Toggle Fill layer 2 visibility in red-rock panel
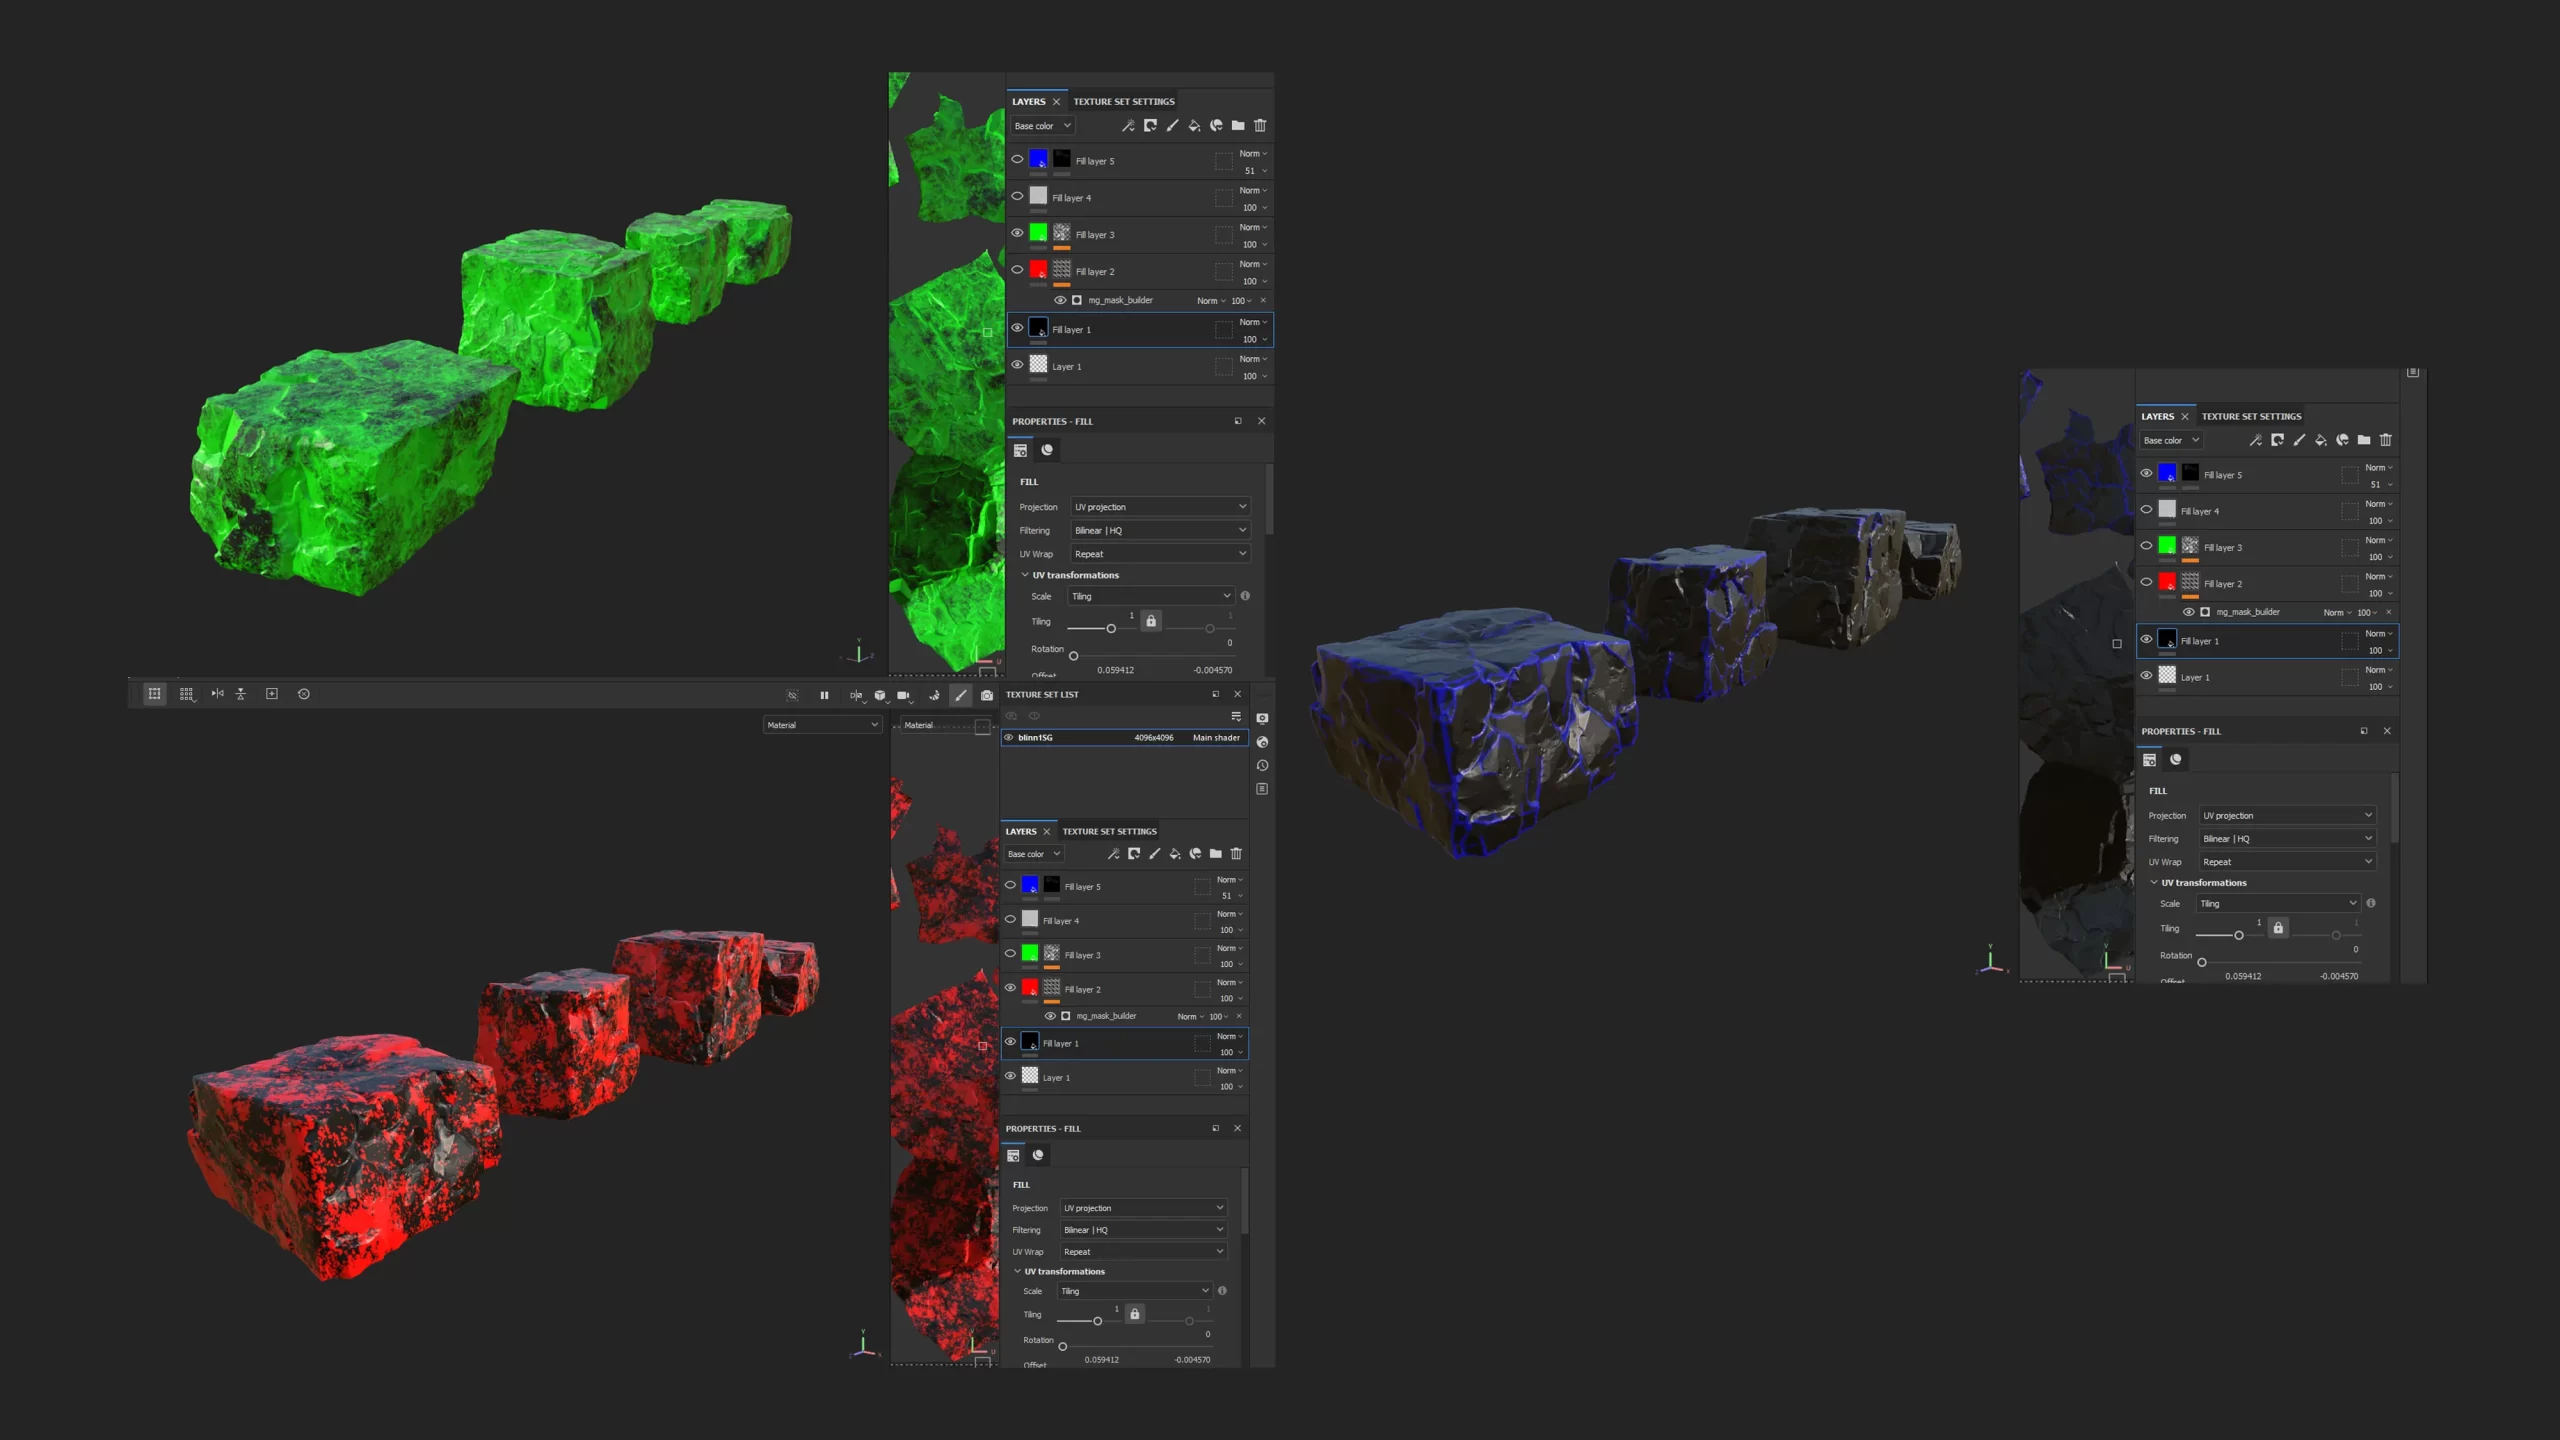The height and width of the screenshot is (1440, 2560). (x=1010, y=987)
